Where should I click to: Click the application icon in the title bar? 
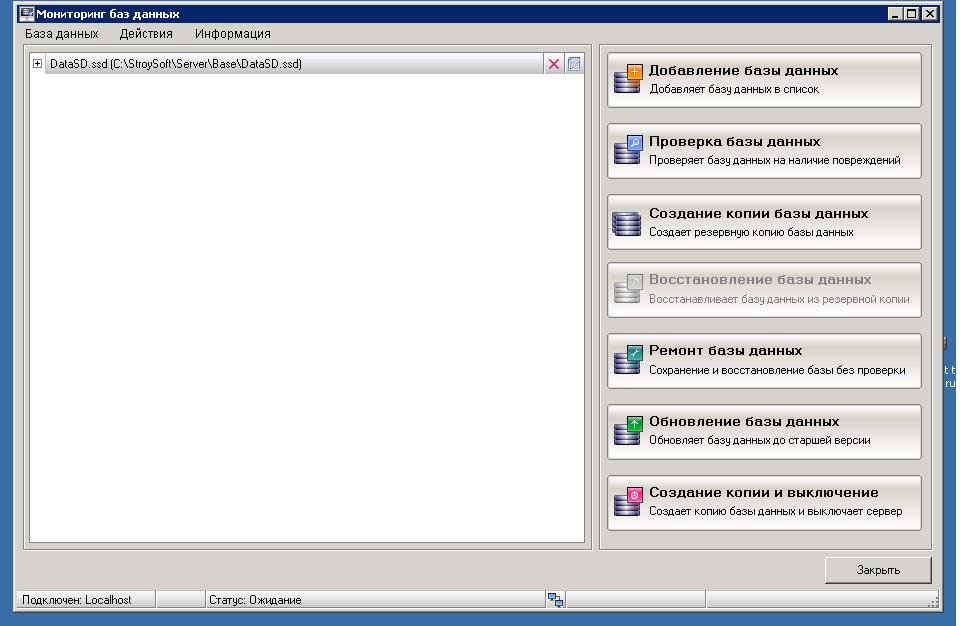point(27,14)
